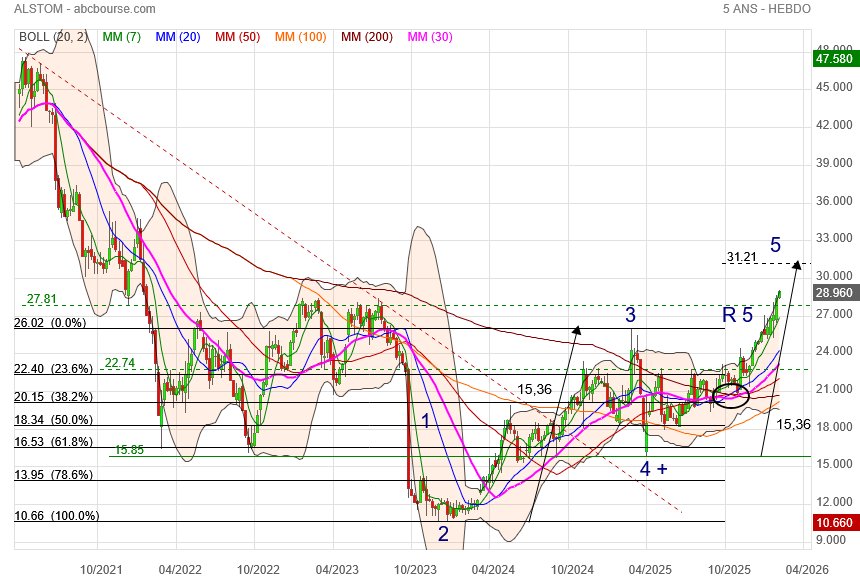Screen dimensions: 860x580
Task: Click the ALSTOM - abcbourse.com chart title
Action: coord(86,9)
